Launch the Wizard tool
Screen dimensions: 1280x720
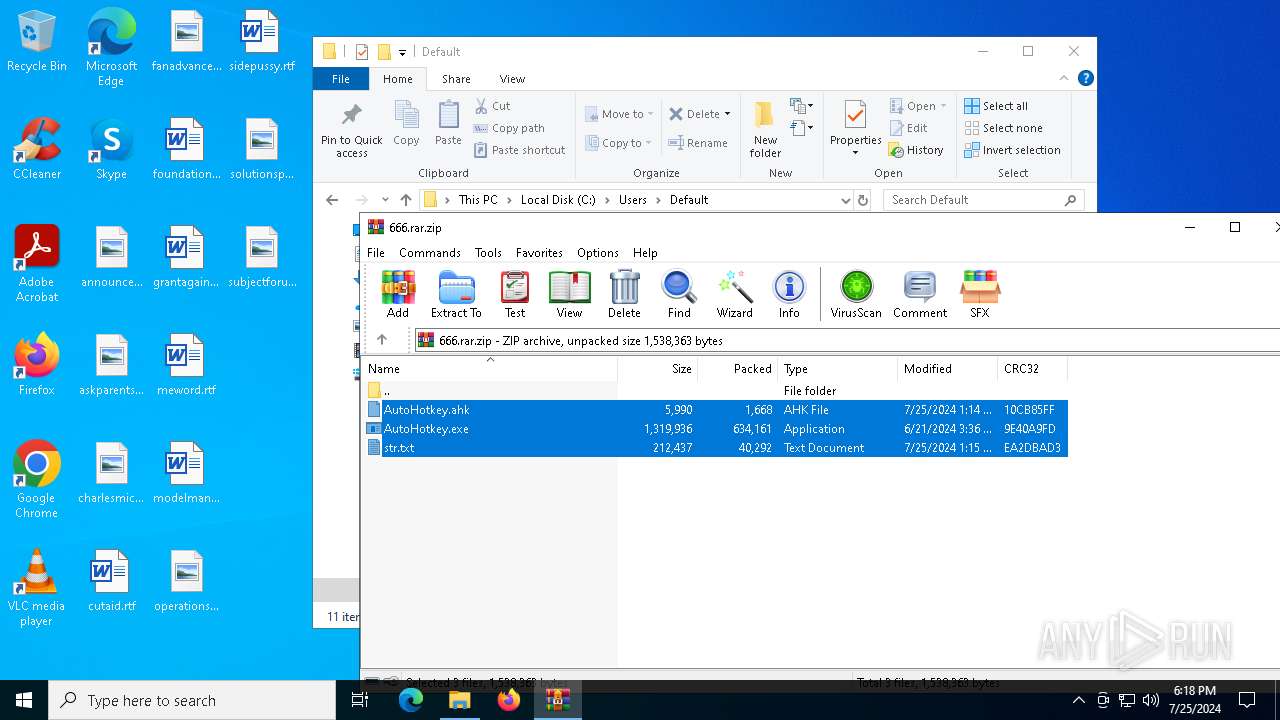[x=734, y=294]
